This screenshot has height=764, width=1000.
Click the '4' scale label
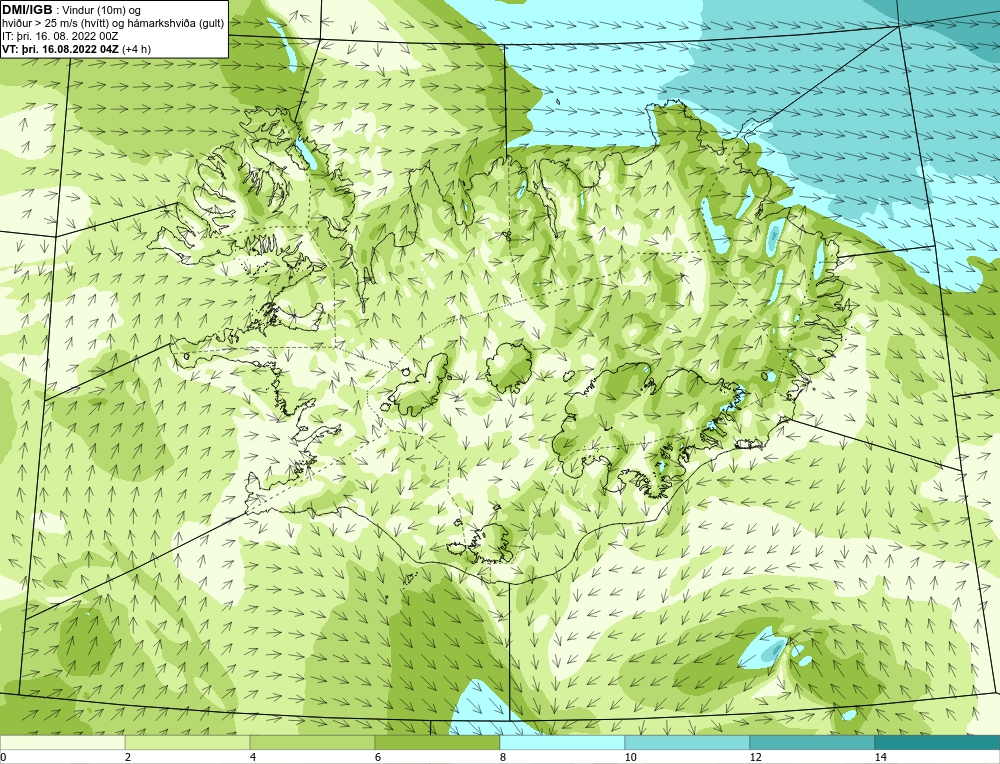point(253,757)
